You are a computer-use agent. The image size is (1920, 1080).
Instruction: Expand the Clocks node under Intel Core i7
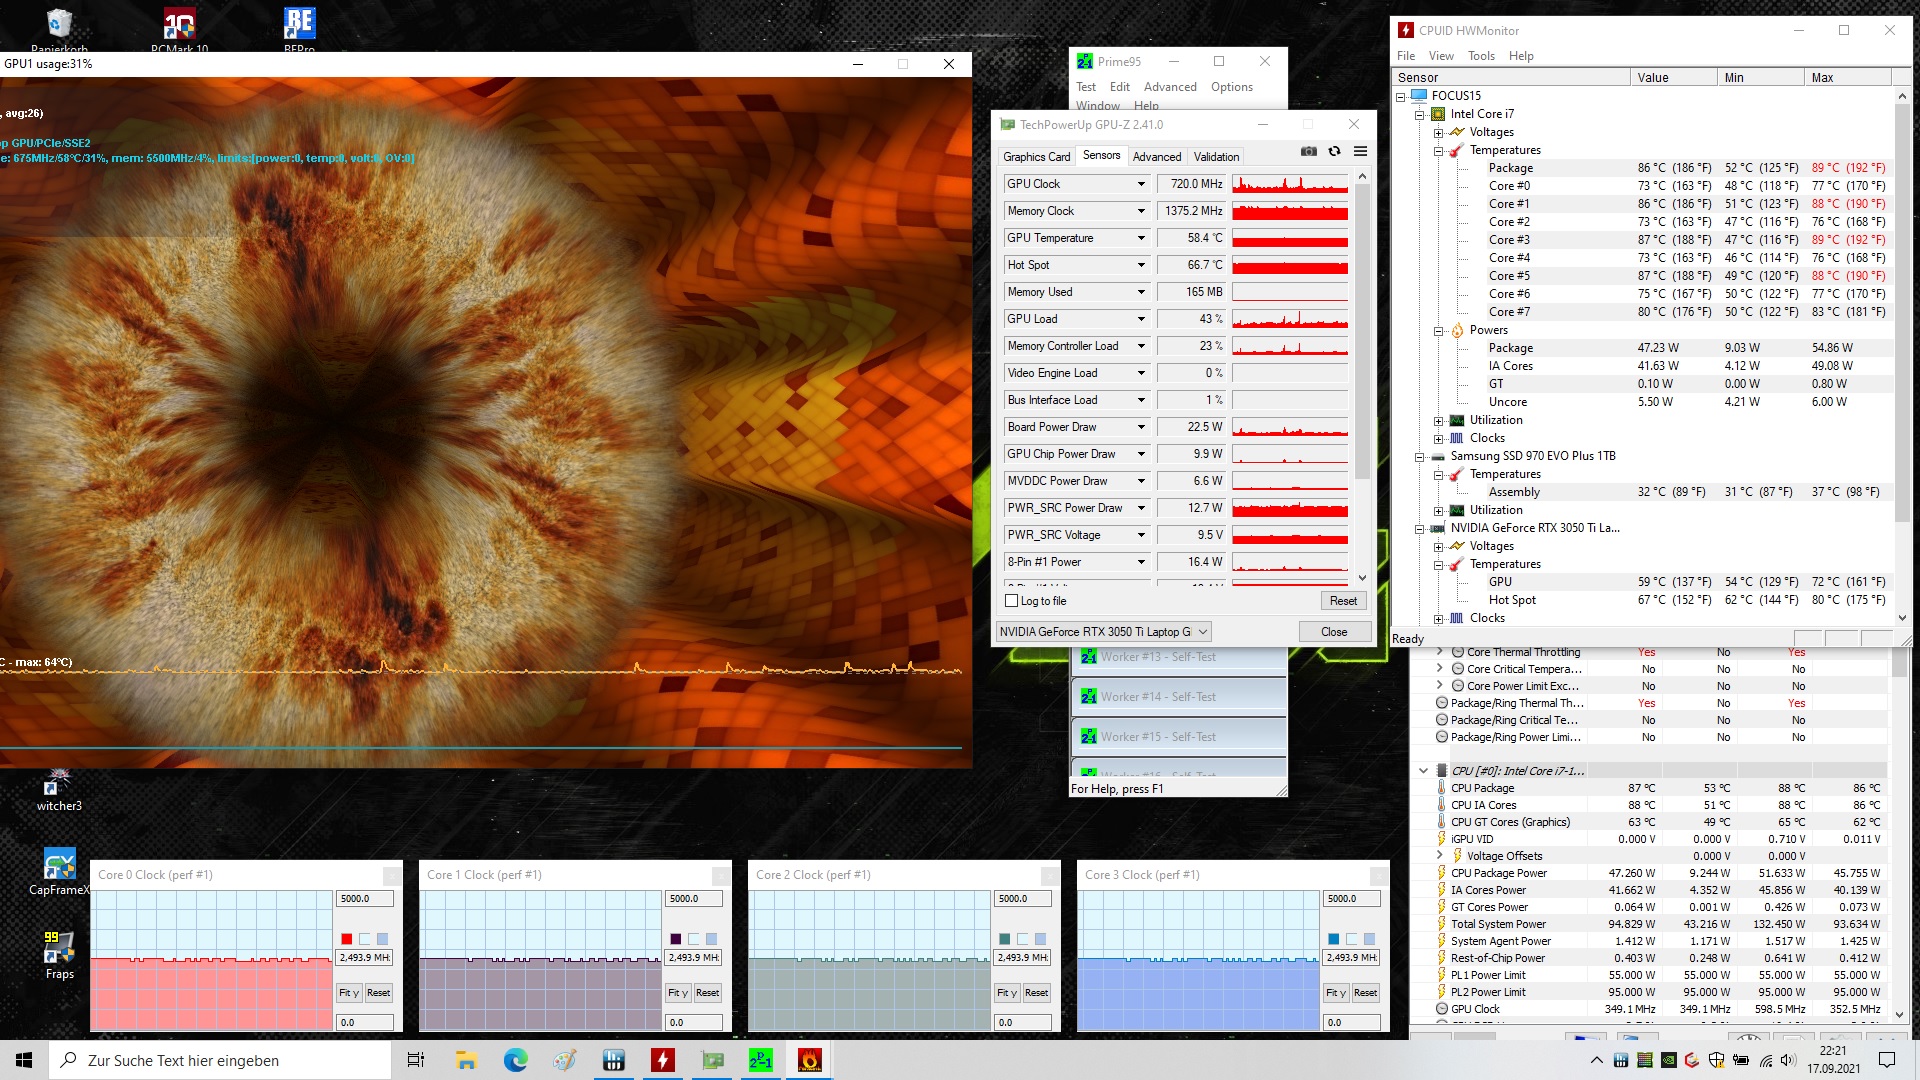[1438, 439]
